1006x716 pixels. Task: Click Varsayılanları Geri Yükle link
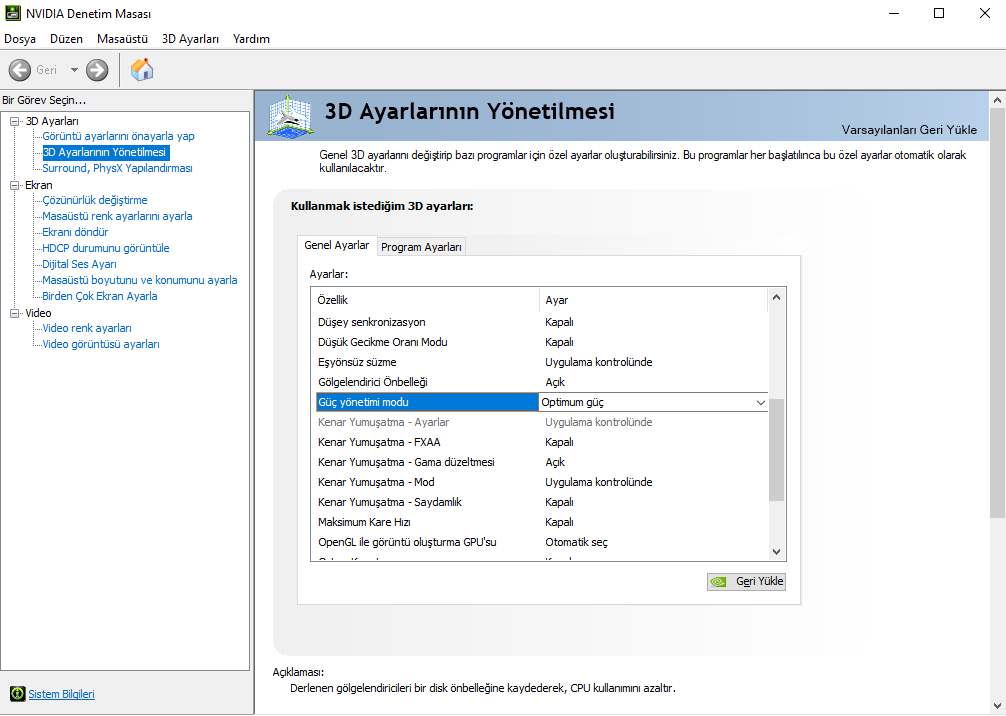click(909, 130)
